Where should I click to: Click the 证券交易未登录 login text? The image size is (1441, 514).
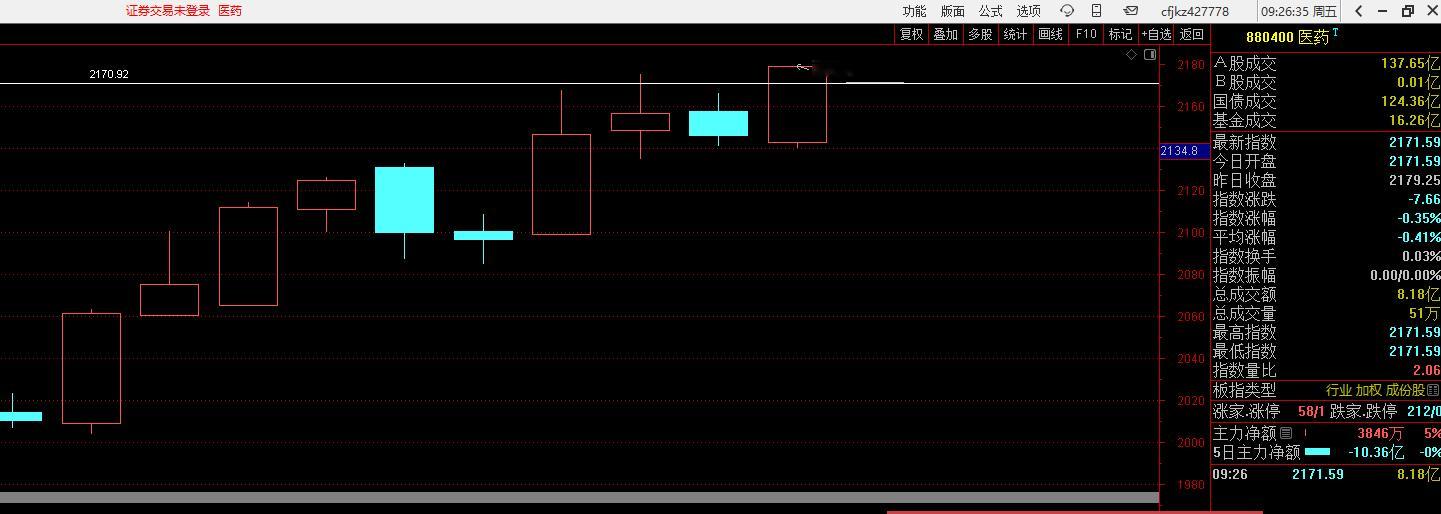point(168,11)
